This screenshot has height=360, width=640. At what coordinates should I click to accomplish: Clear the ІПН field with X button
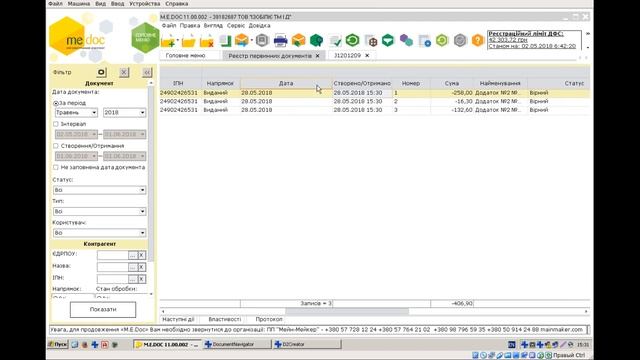coord(141,279)
